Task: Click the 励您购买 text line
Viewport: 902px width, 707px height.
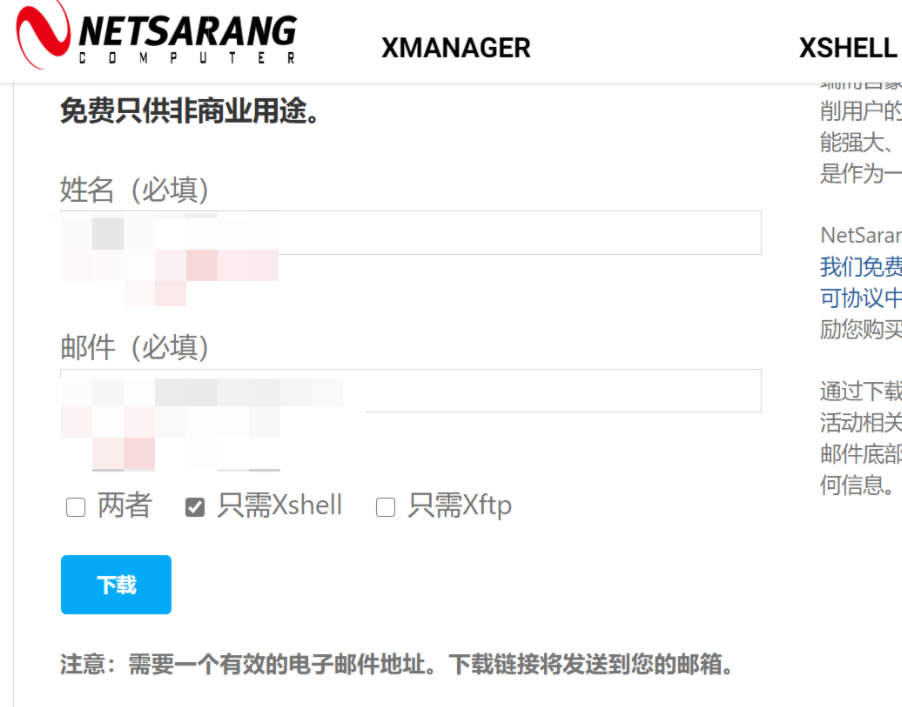Action: tap(861, 329)
